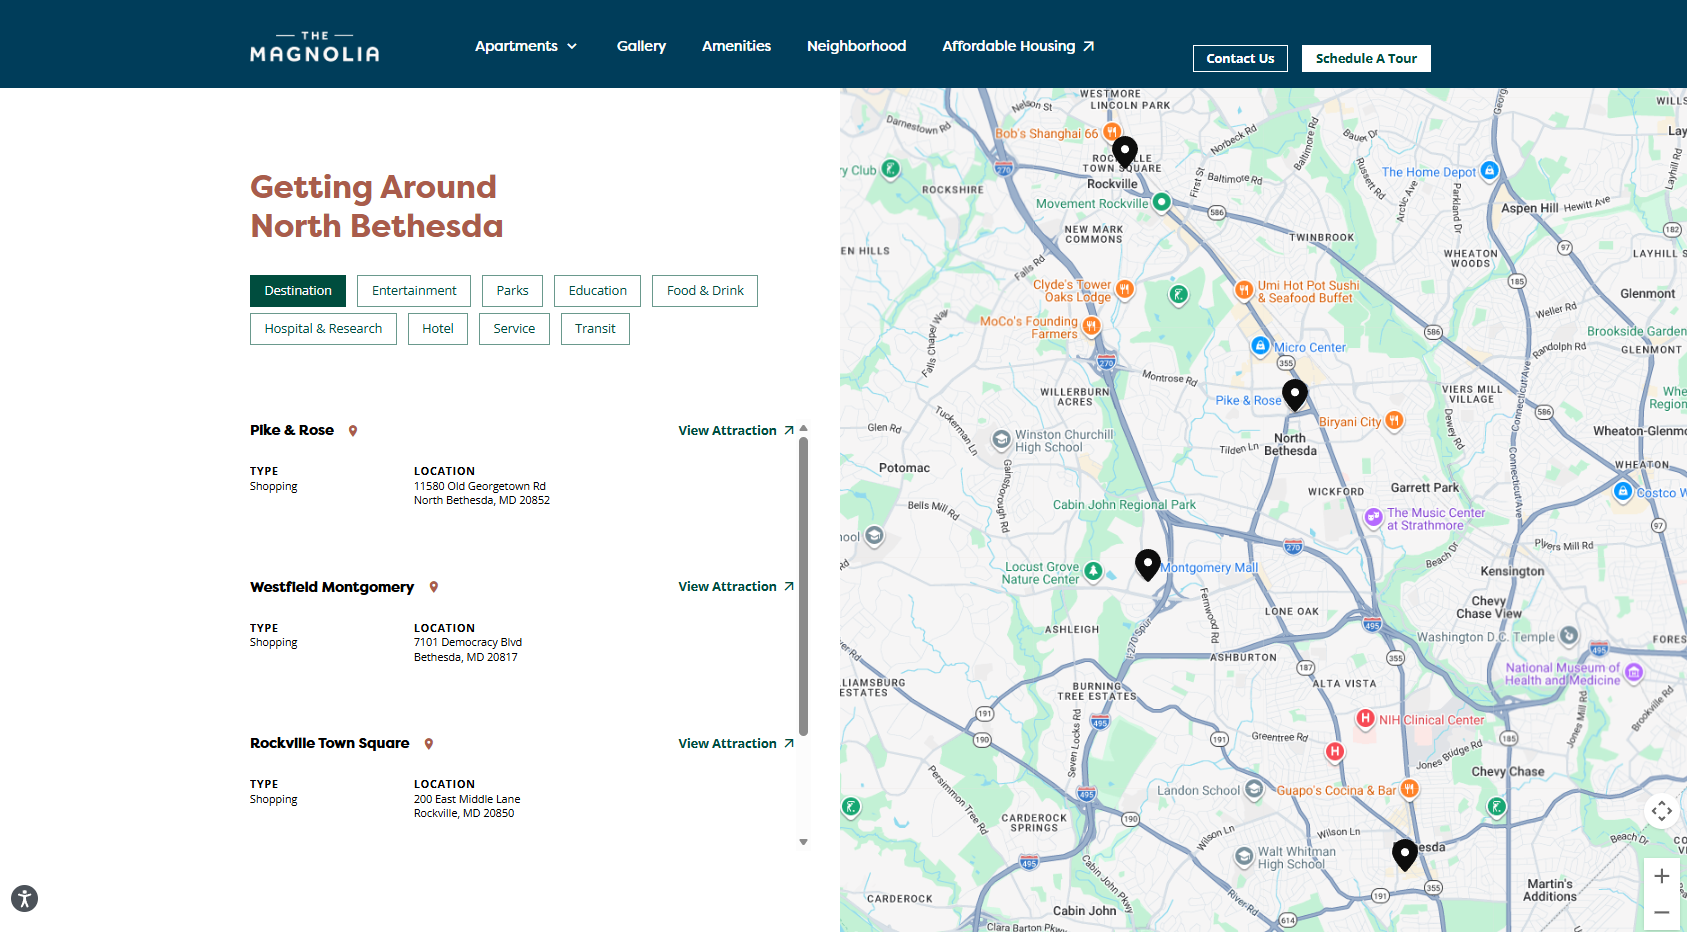Viewport: 1687px width, 932px height.
Task: Click the Contact Us button
Action: coord(1240,58)
